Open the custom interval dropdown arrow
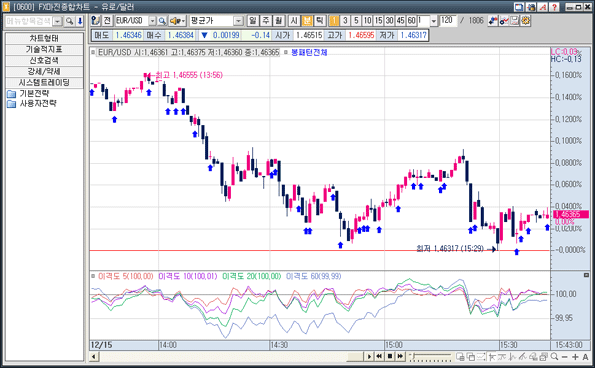595x368 pixels. coord(434,21)
